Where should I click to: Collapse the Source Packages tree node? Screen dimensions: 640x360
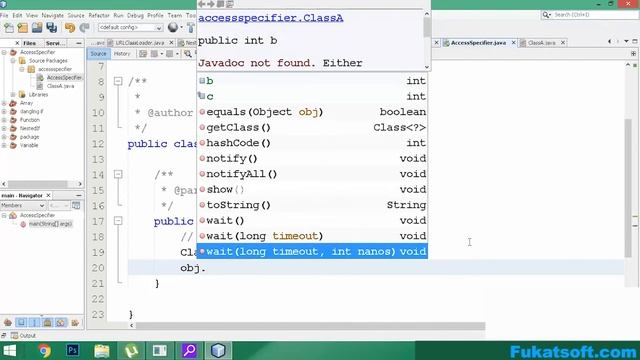click(x=13, y=60)
